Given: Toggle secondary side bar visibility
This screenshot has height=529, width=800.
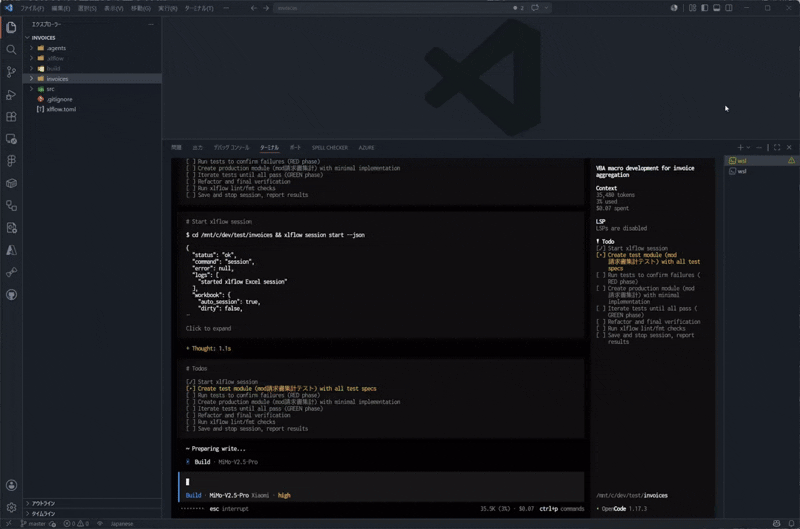Looking at the screenshot, I should [x=729, y=8].
